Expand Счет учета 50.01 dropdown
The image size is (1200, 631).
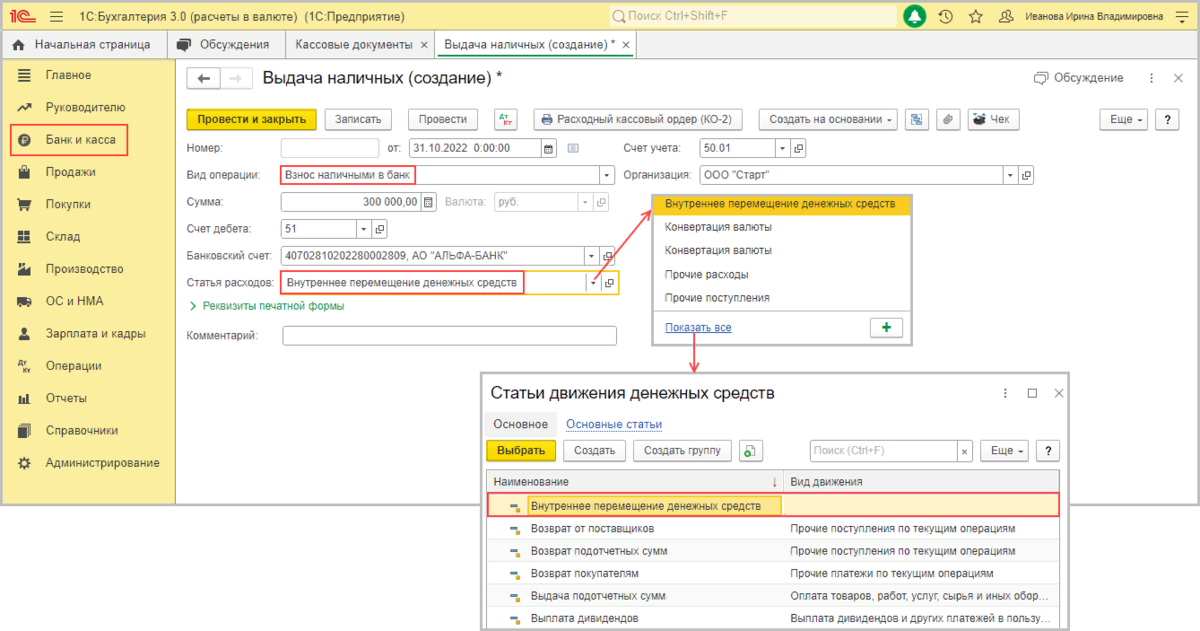(781, 148)
